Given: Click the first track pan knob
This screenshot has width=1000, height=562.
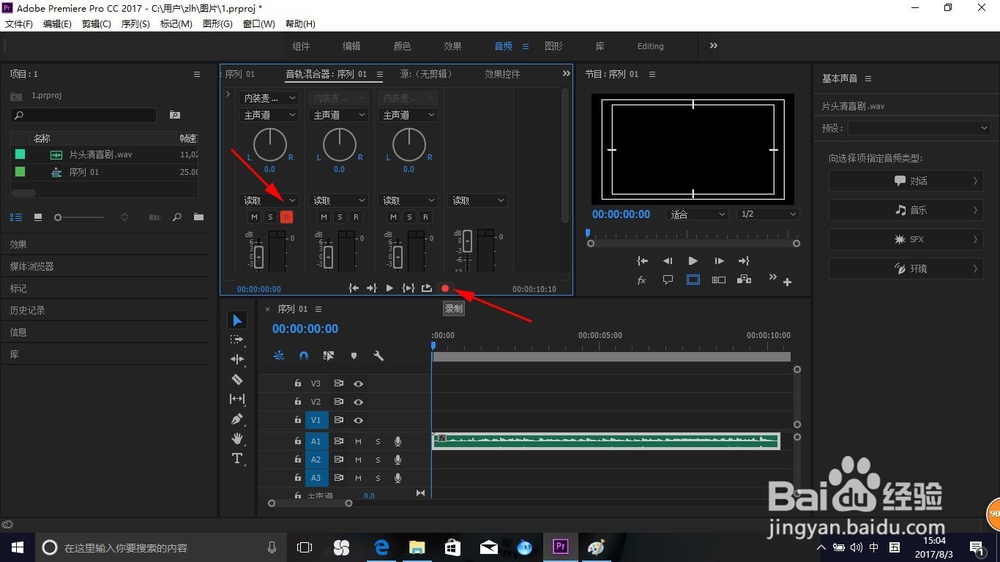Looking at the screenshot, I should [x=270, y=145].
